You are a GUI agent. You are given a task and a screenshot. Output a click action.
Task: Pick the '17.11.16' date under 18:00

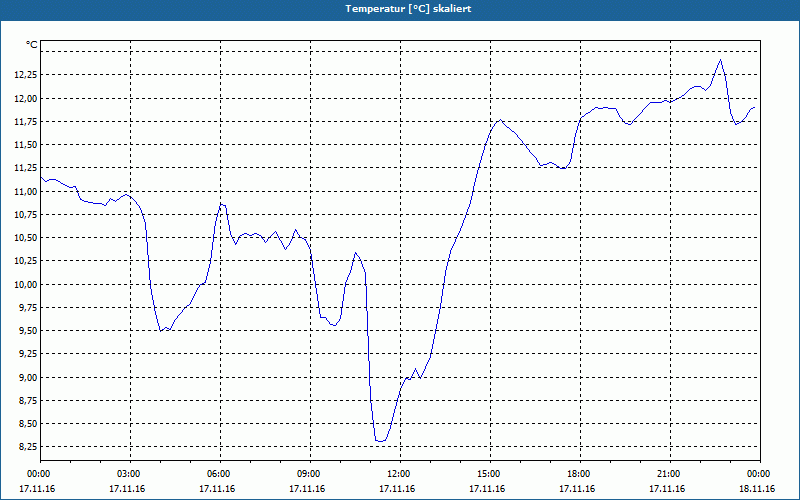pyautogui.click(x=577, y=489)
